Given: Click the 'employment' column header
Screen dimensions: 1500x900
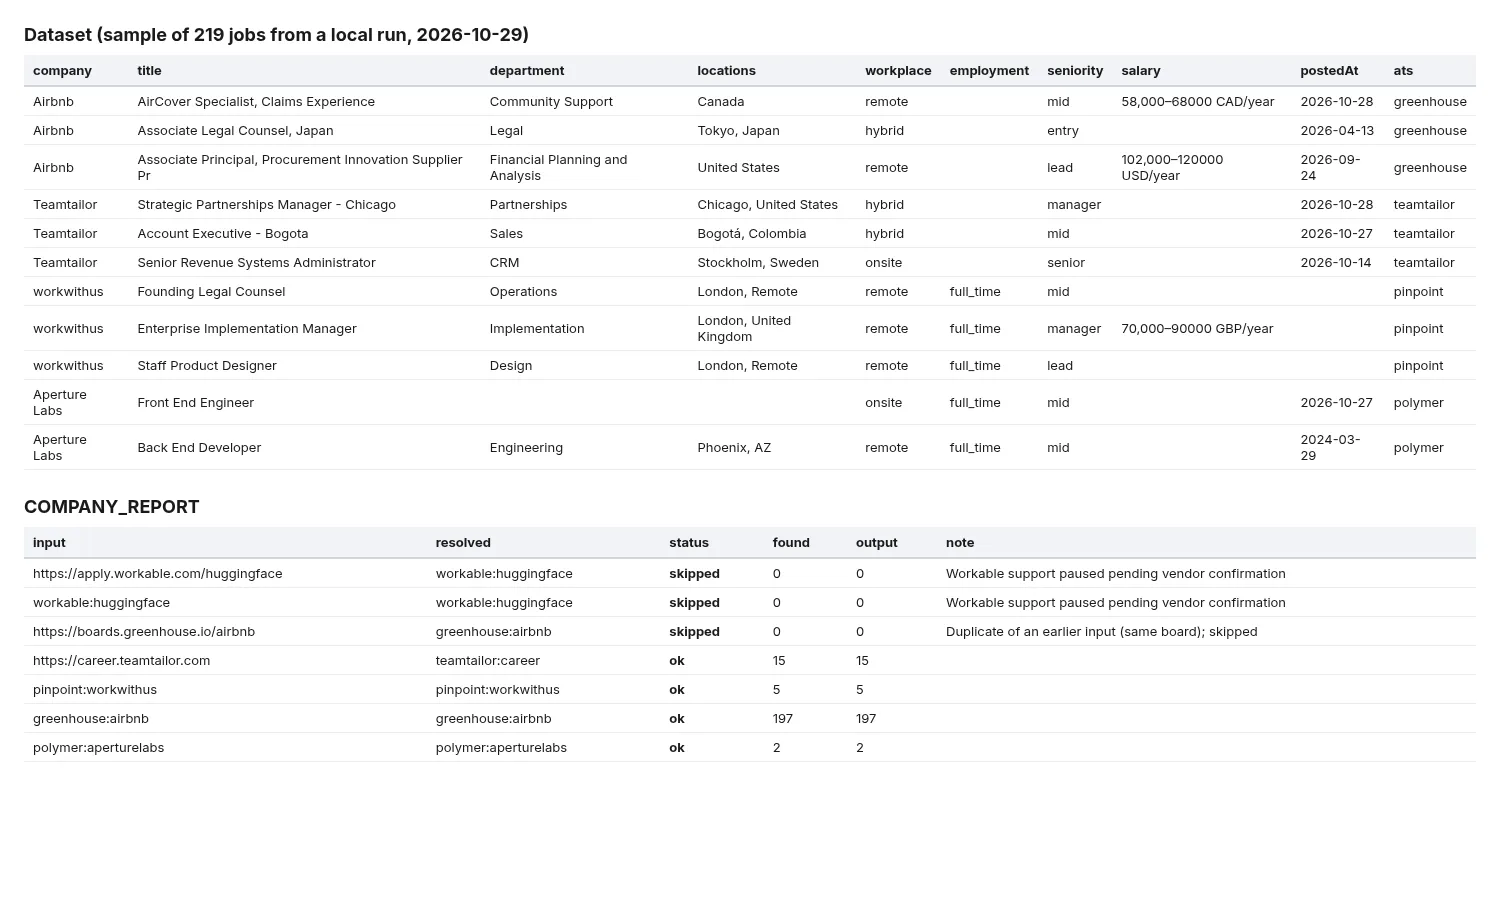Looking at the screenshot, I should pyautogui.click(x=989, y=71).
